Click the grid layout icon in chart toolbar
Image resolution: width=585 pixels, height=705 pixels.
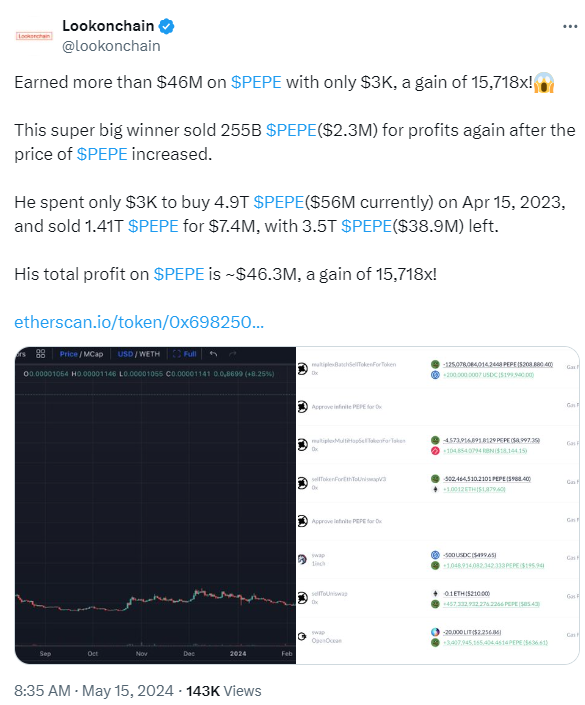point(40,354)
